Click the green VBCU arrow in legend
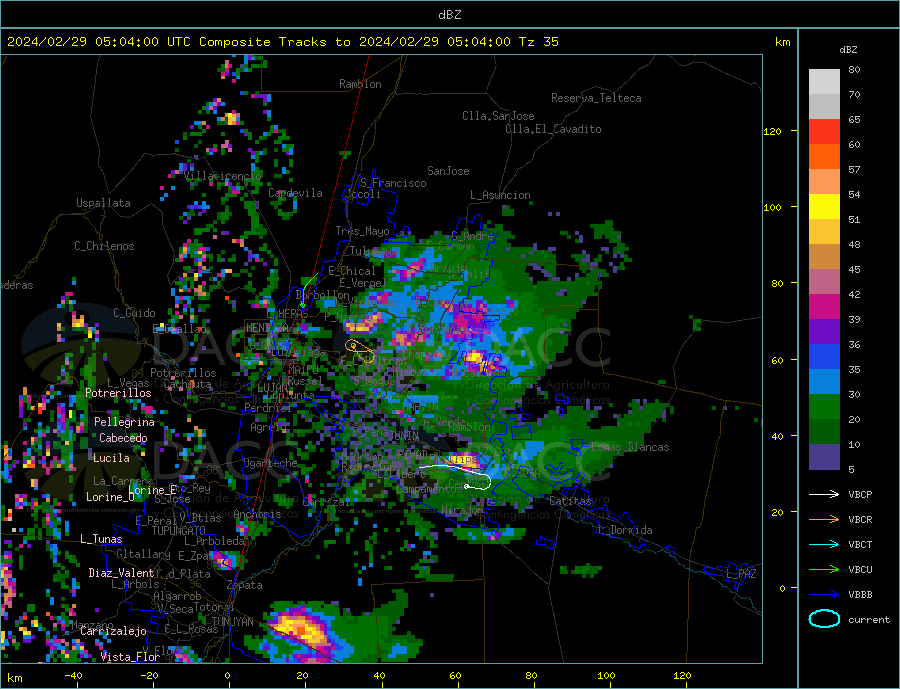Viewport: 900px width, 689px height. coord(824,570)
